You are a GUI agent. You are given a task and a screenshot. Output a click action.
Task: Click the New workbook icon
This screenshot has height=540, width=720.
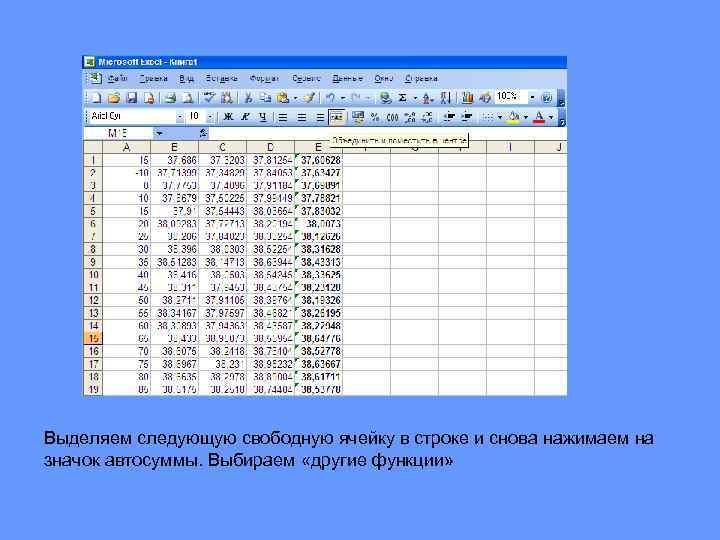96,97
